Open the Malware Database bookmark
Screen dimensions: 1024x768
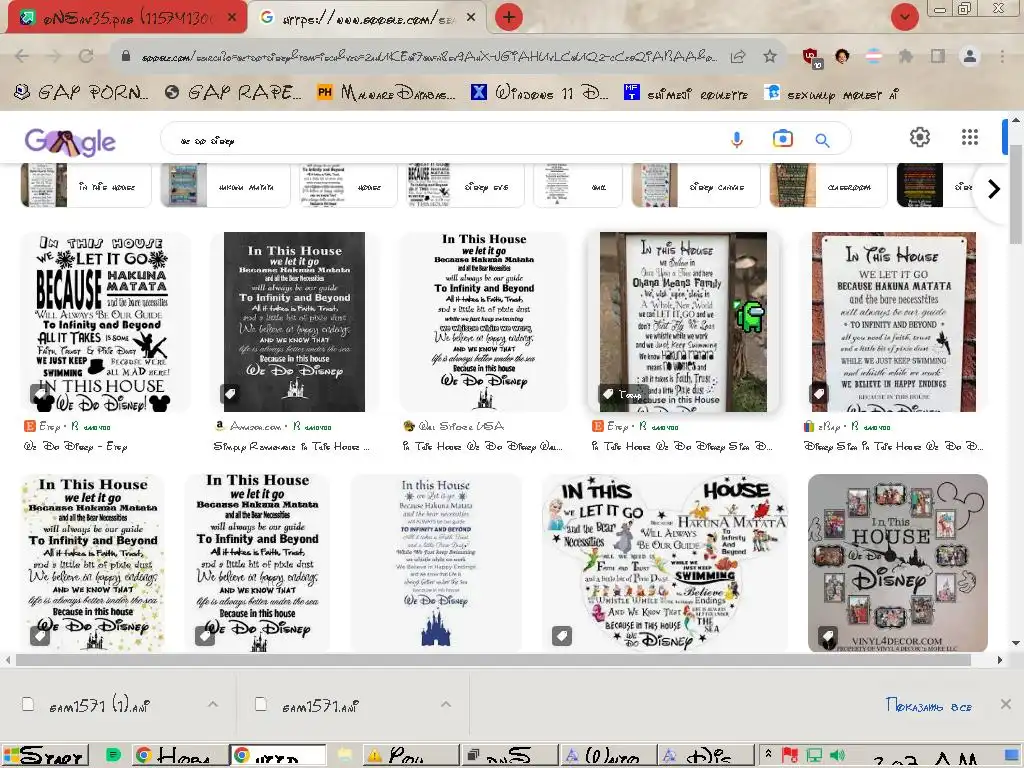386,93
